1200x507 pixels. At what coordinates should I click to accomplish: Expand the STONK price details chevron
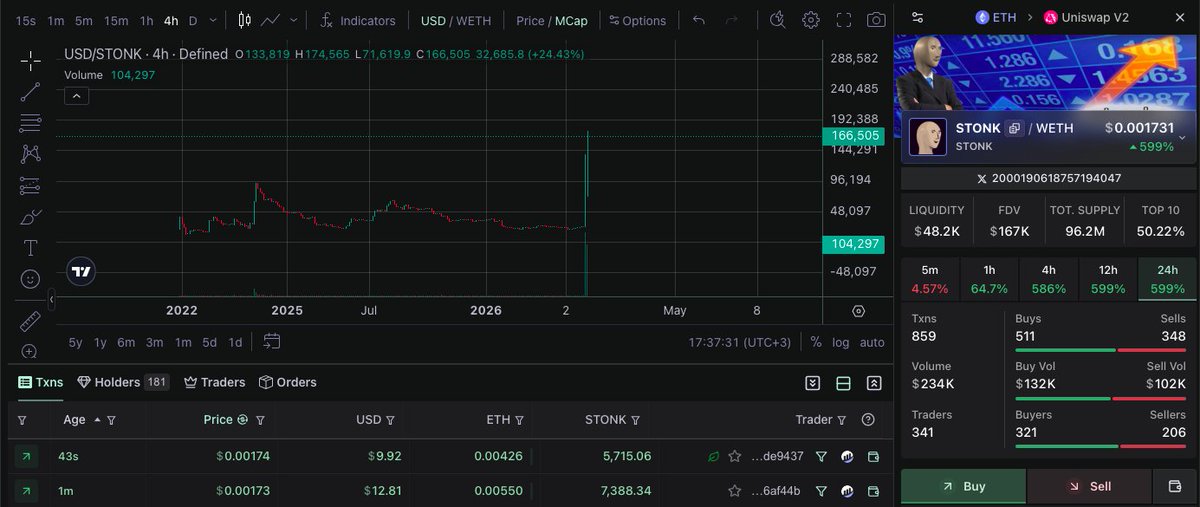(1182, 138)
